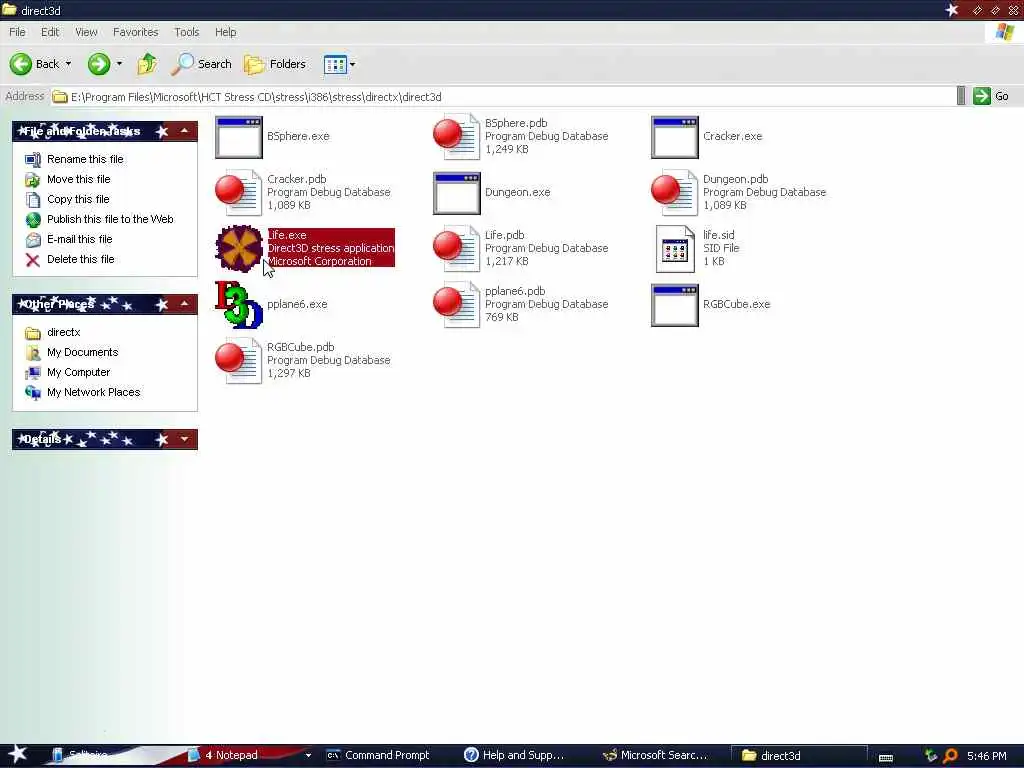Select the Life.pdb file icon
The image size is (1024, 768).
point(456,249)
